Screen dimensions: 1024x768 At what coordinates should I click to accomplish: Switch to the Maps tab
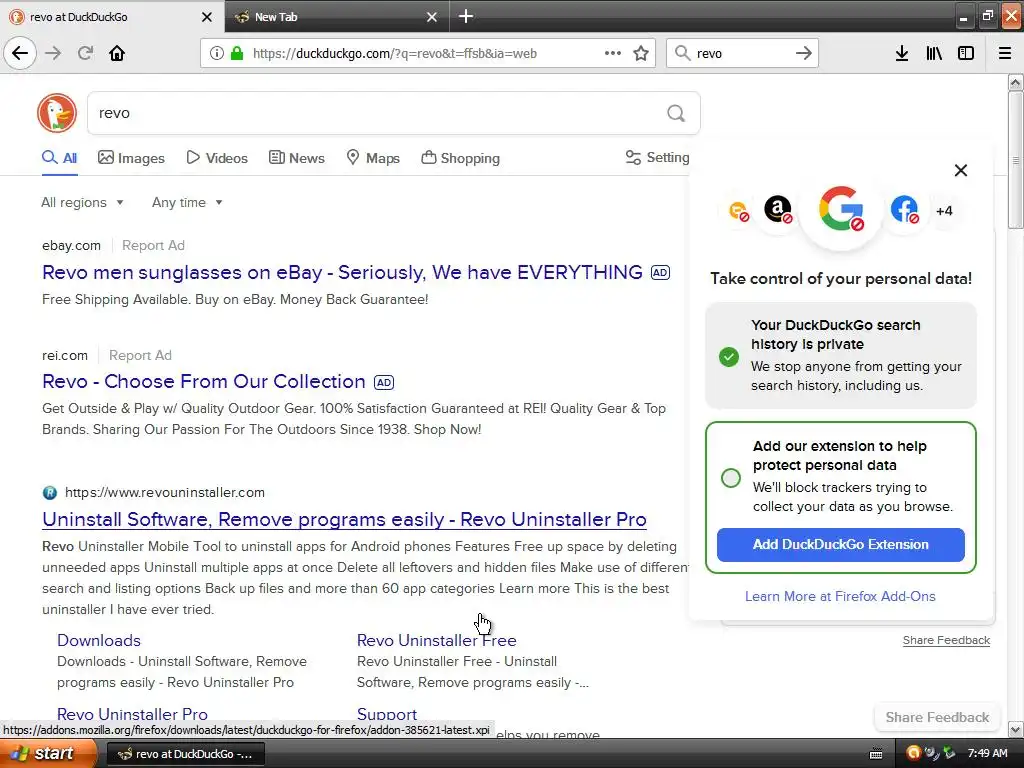(x=373, y=158)
